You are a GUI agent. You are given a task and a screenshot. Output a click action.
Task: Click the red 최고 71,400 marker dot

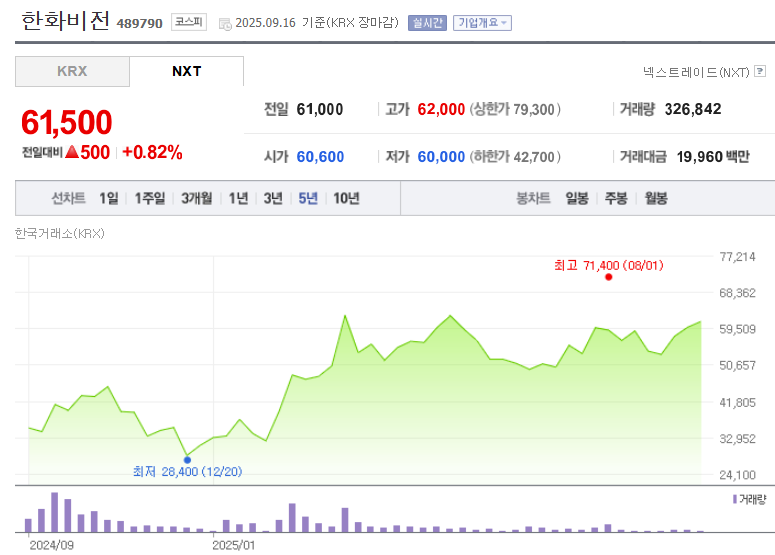click(x=608, y=277)
